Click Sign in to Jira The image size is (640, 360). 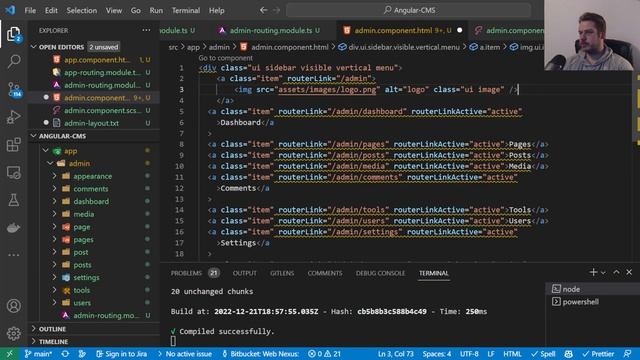tap(122, 354)
